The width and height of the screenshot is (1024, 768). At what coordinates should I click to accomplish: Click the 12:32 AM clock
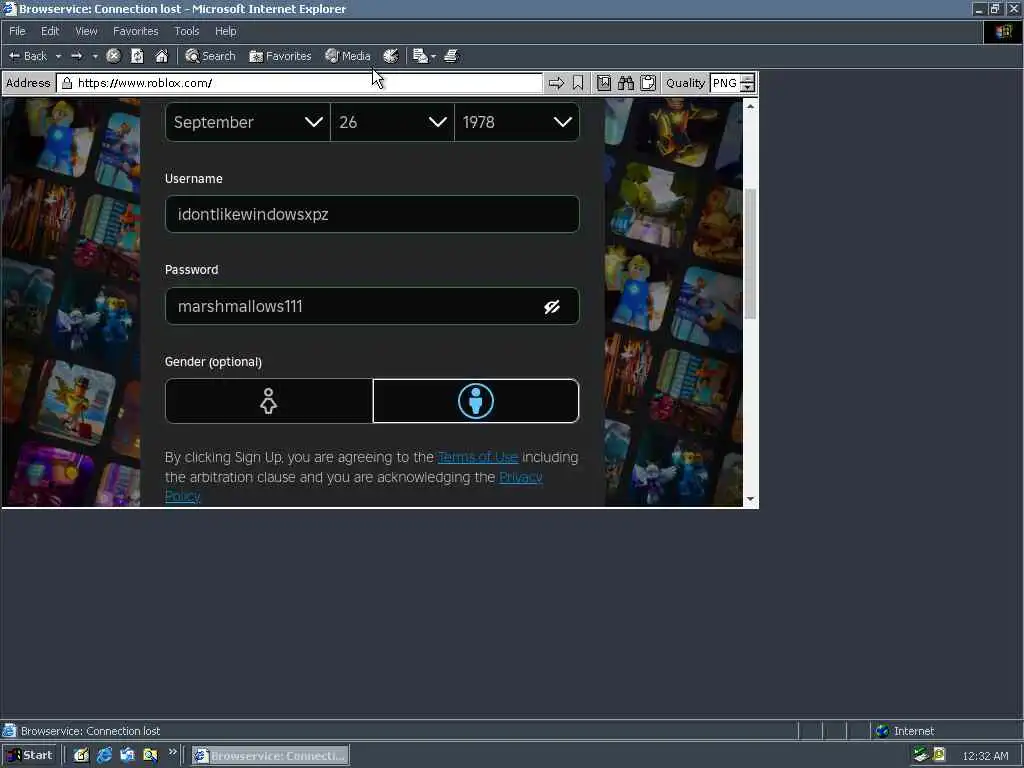(x=985, y=756)
